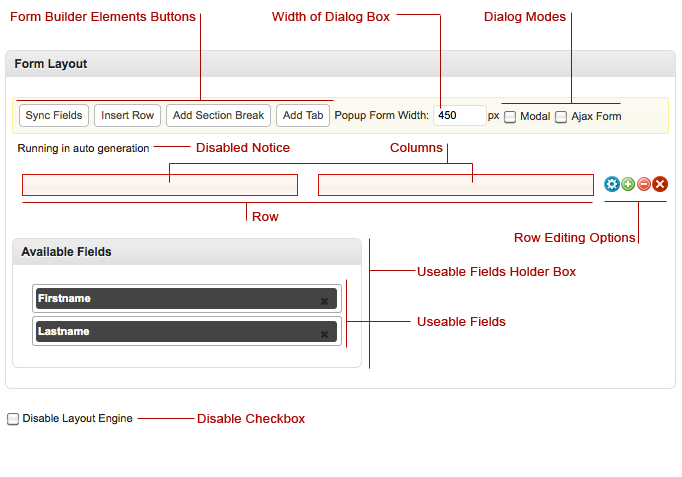The image size is (682, 477).
Task: Tick the Disable Layout Engine checkbox
Action: pyautogui.click(x=13, y=419)
